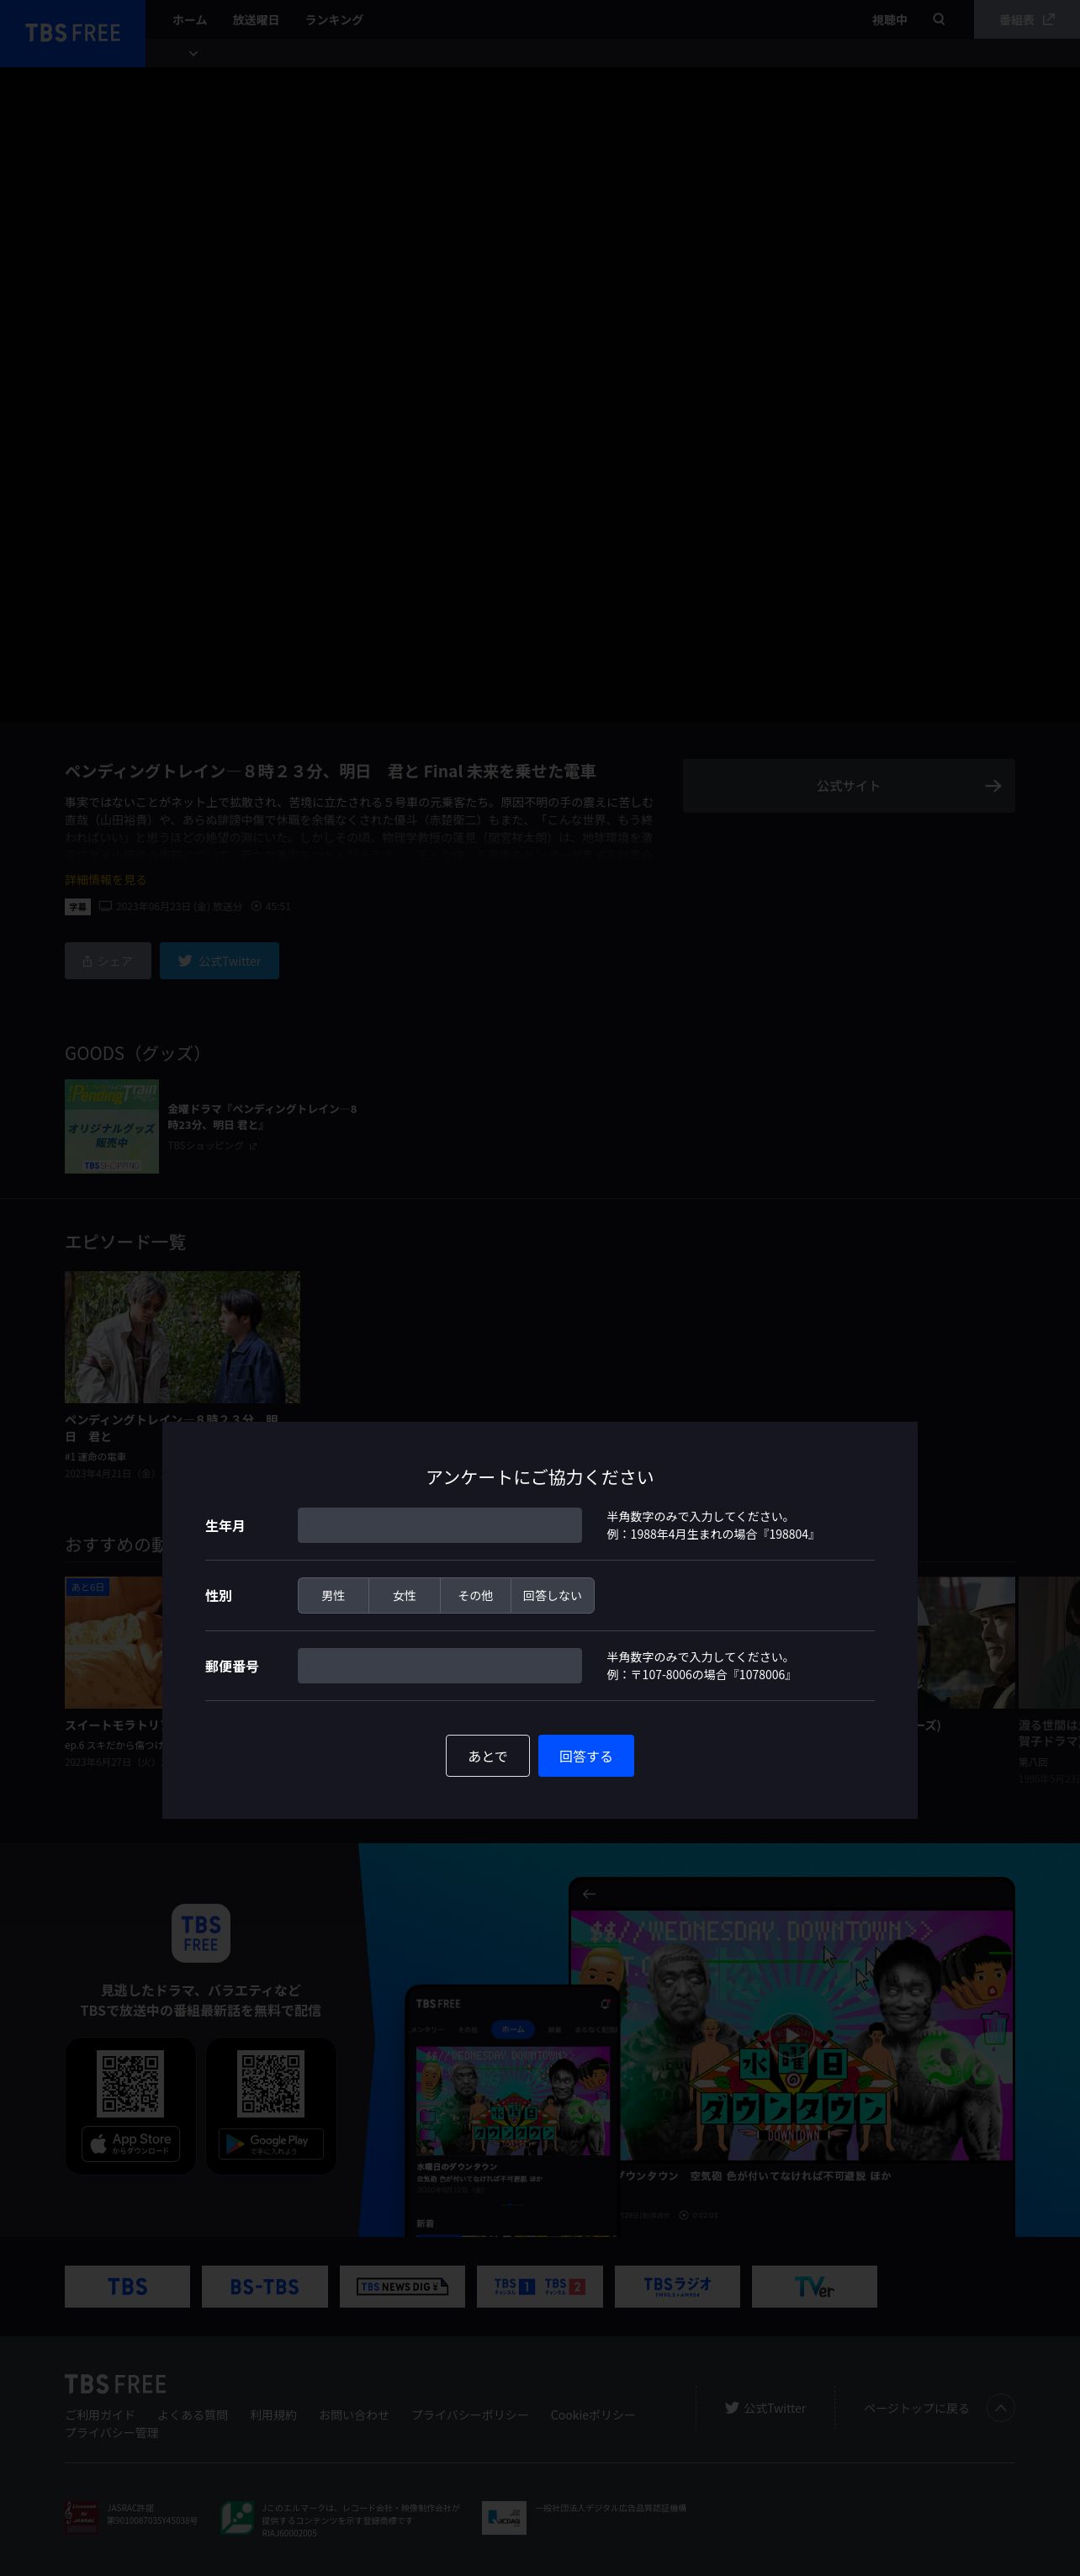Click the back arrow in the tablet preview

589,1894
